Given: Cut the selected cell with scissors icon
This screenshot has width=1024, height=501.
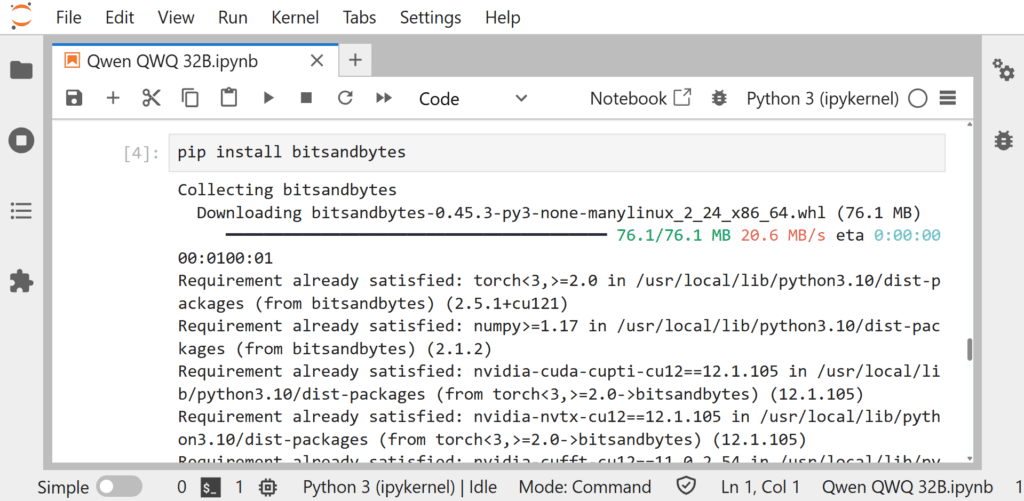Looking at the screenshot, I should 151,98.
